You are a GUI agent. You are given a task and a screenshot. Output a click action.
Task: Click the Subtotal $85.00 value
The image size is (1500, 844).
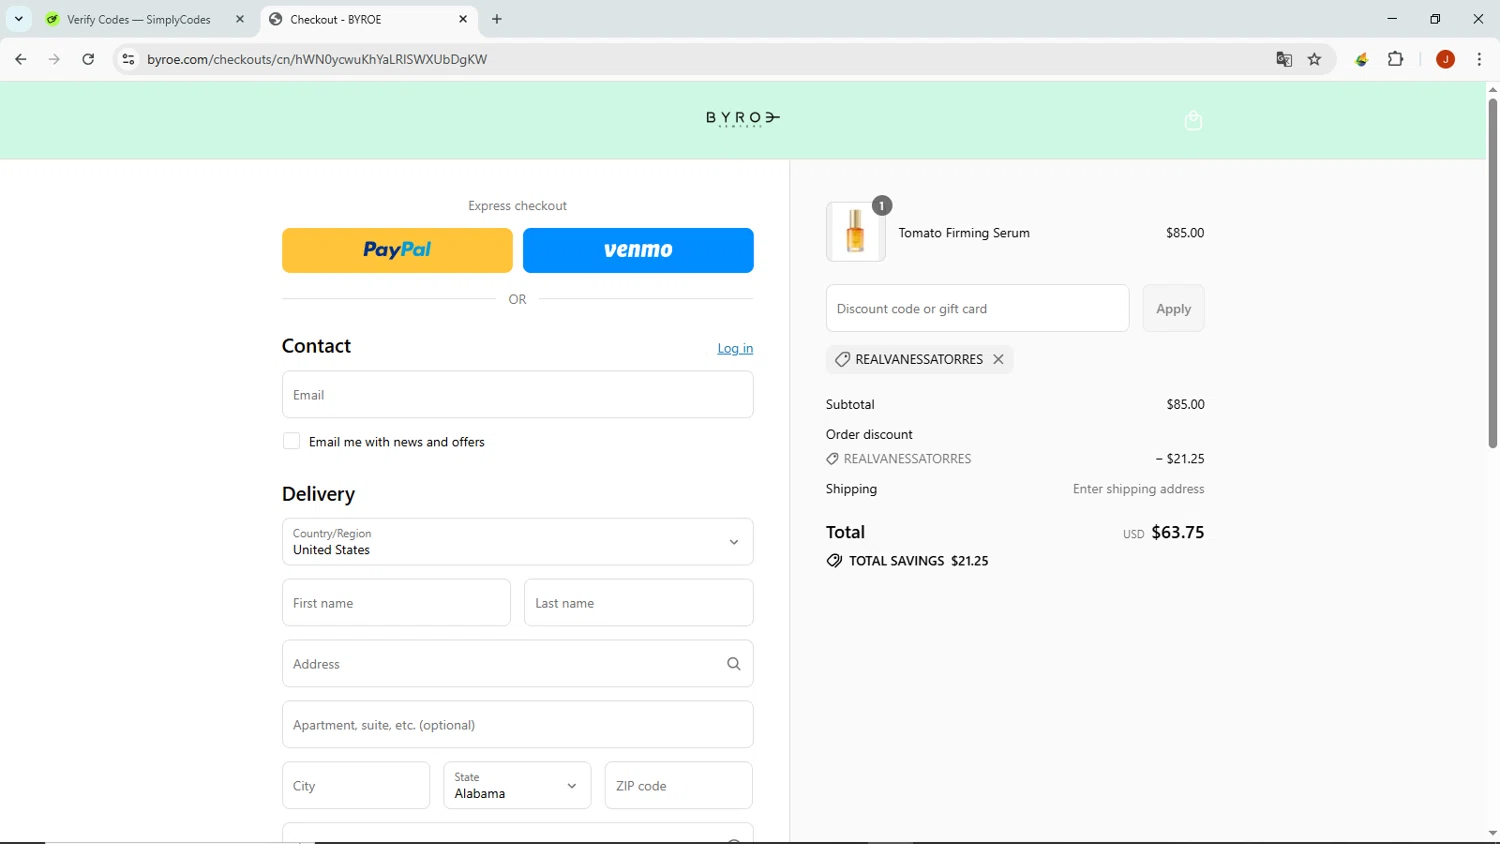tap(1185, 404)
